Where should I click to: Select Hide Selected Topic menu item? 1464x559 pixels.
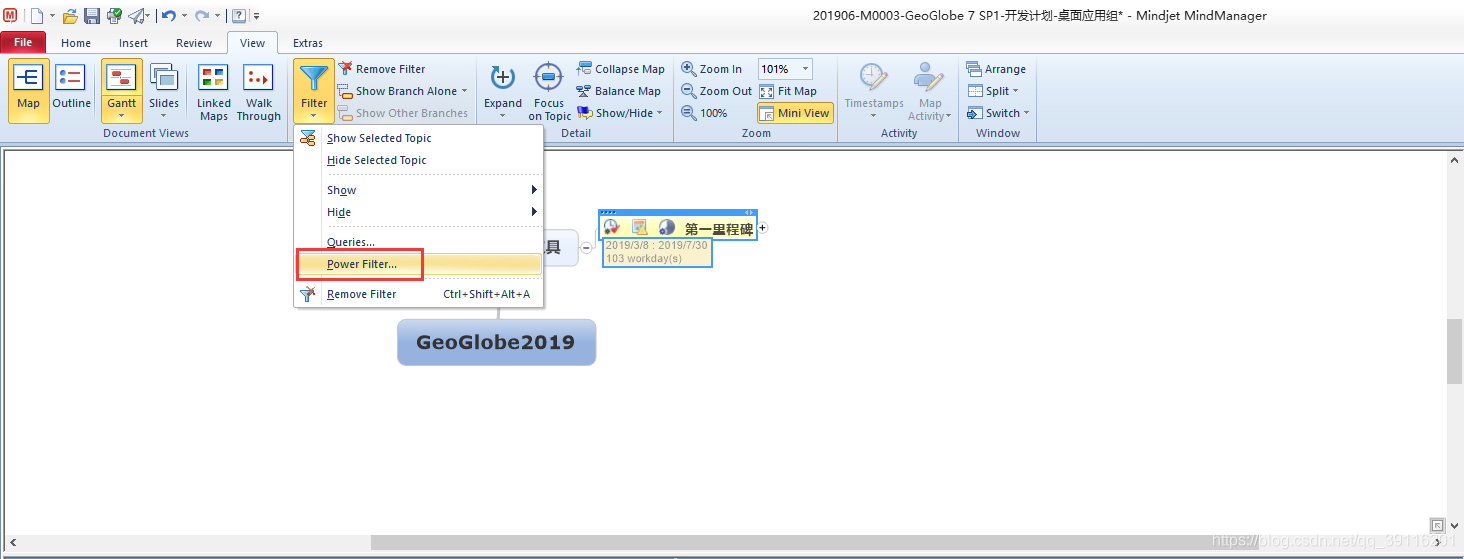click(x=418, y=160)
